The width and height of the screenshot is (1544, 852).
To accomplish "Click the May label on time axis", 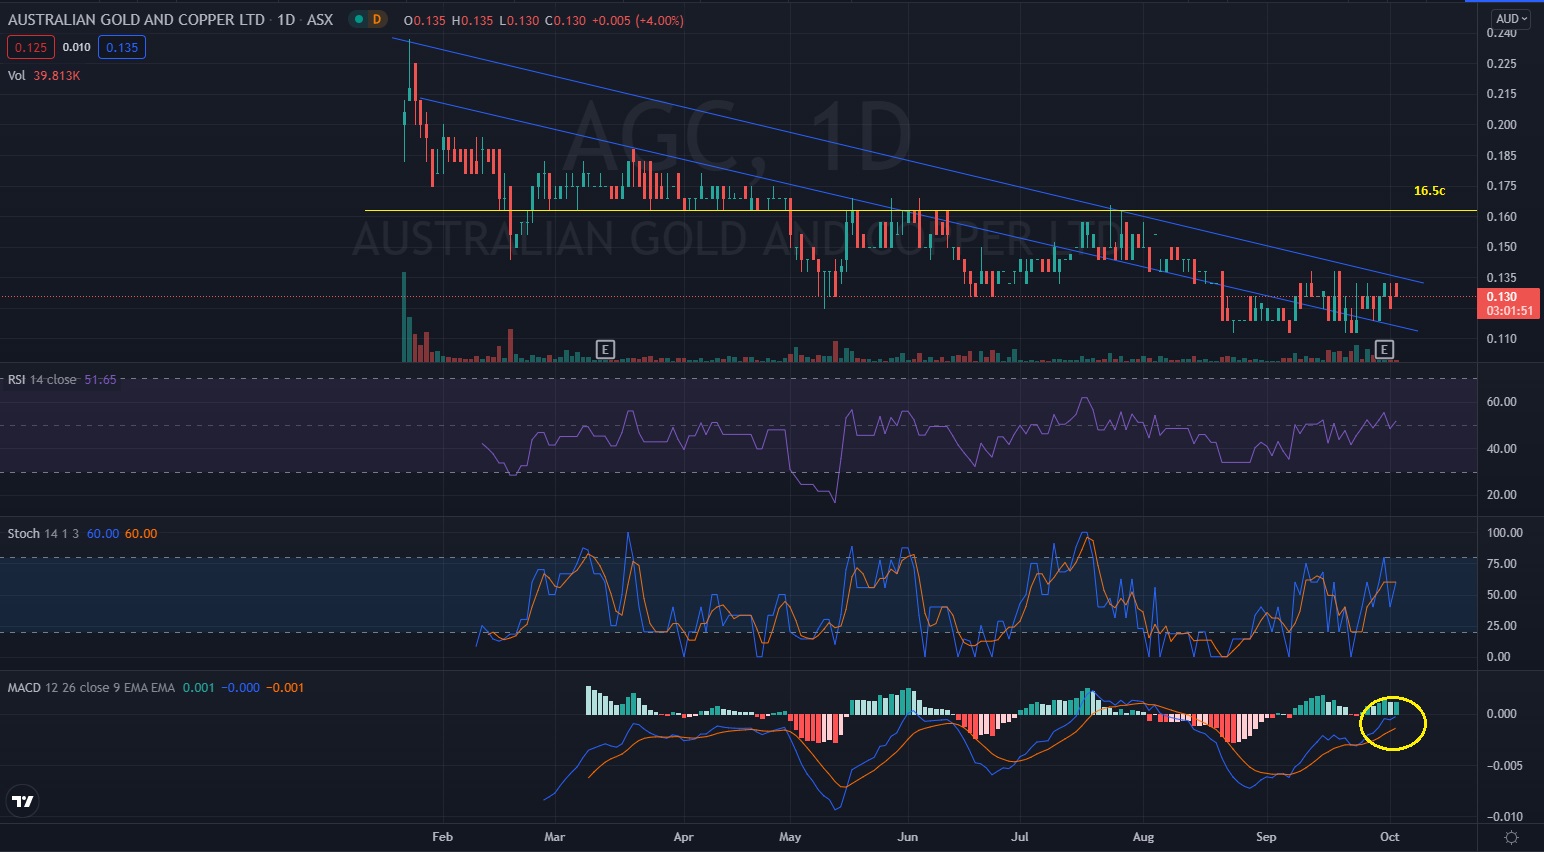I will click(x=790, y=837).
